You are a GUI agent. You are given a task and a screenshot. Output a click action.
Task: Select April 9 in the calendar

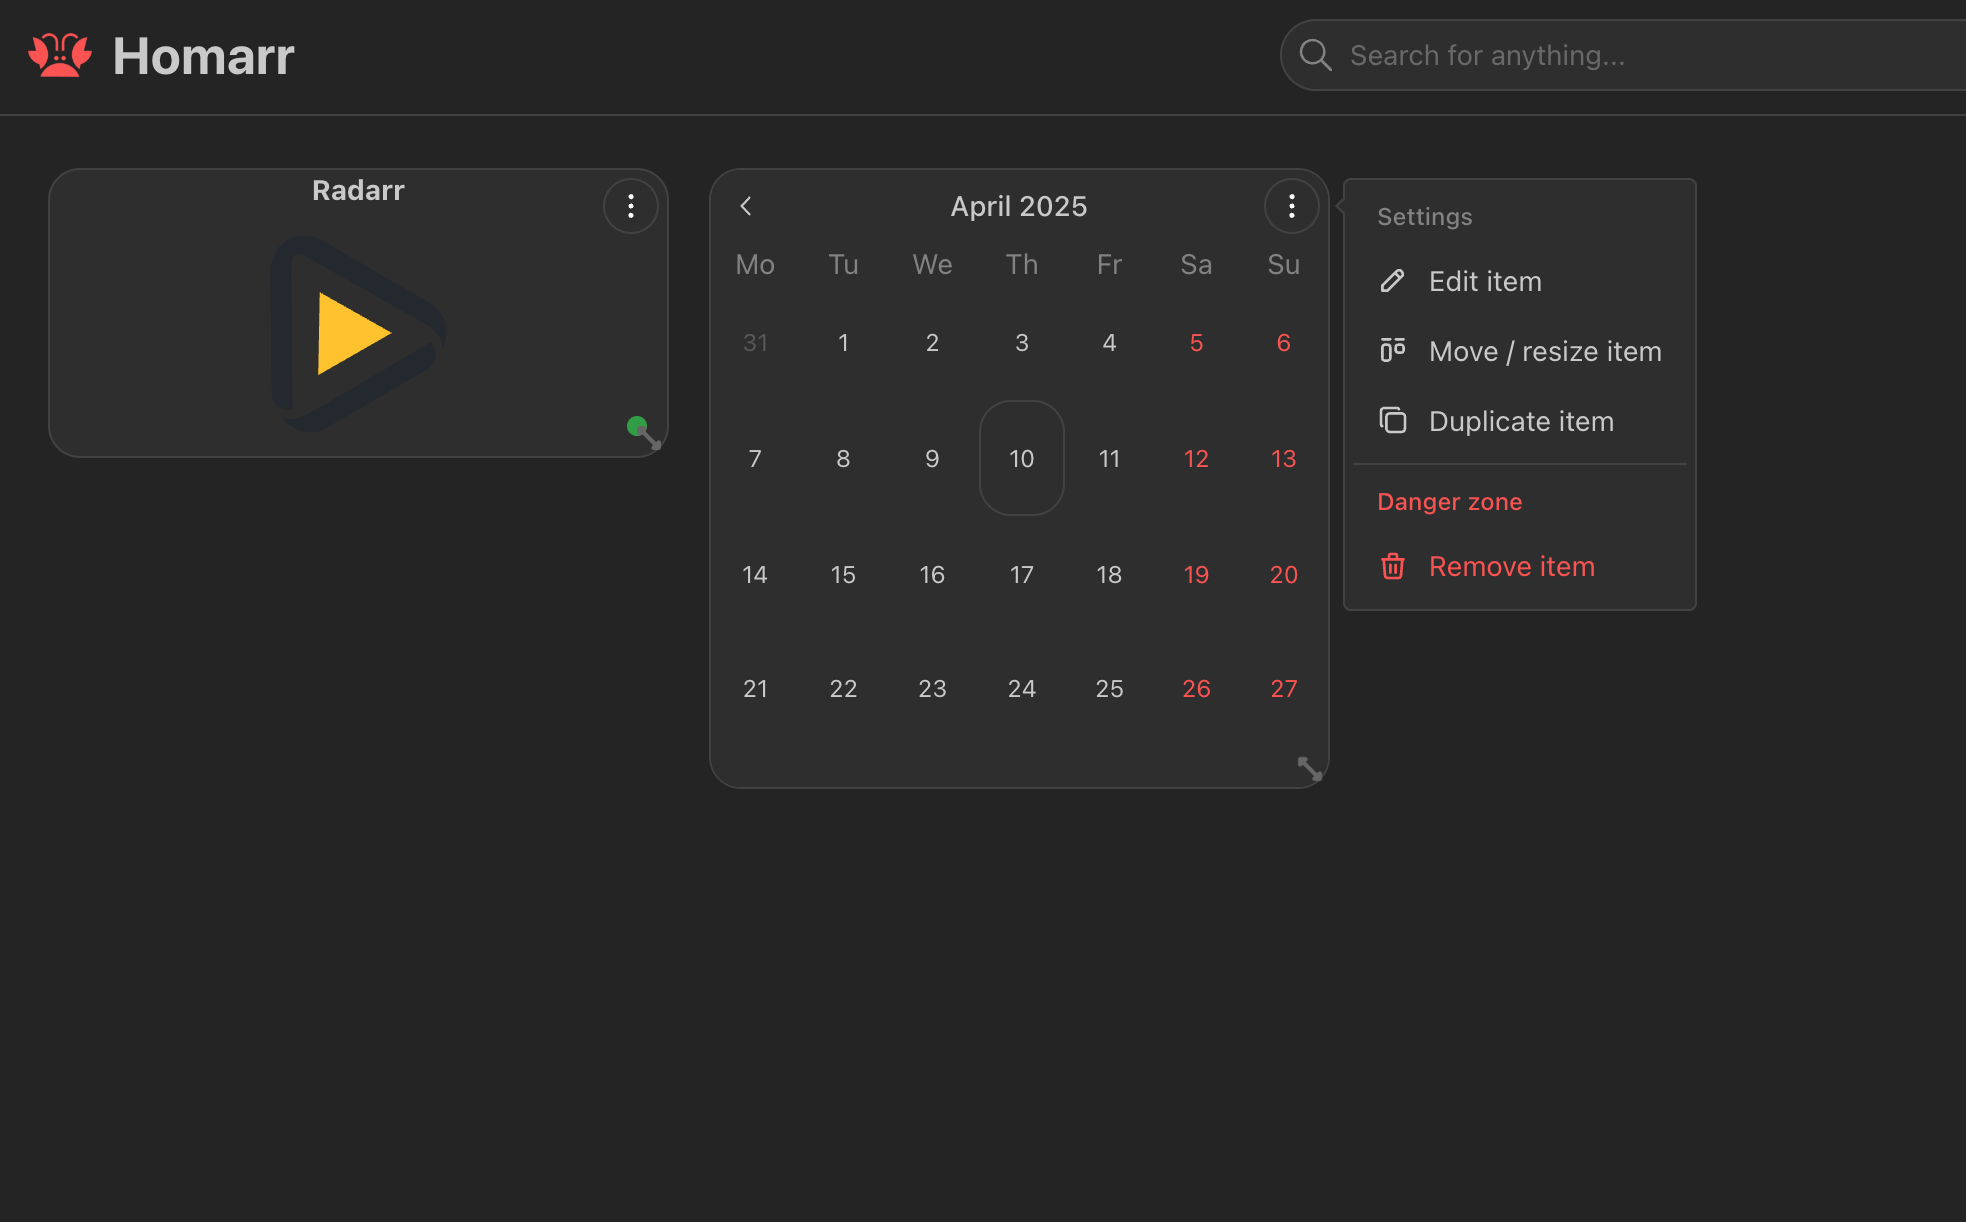(x=932, y=458)
